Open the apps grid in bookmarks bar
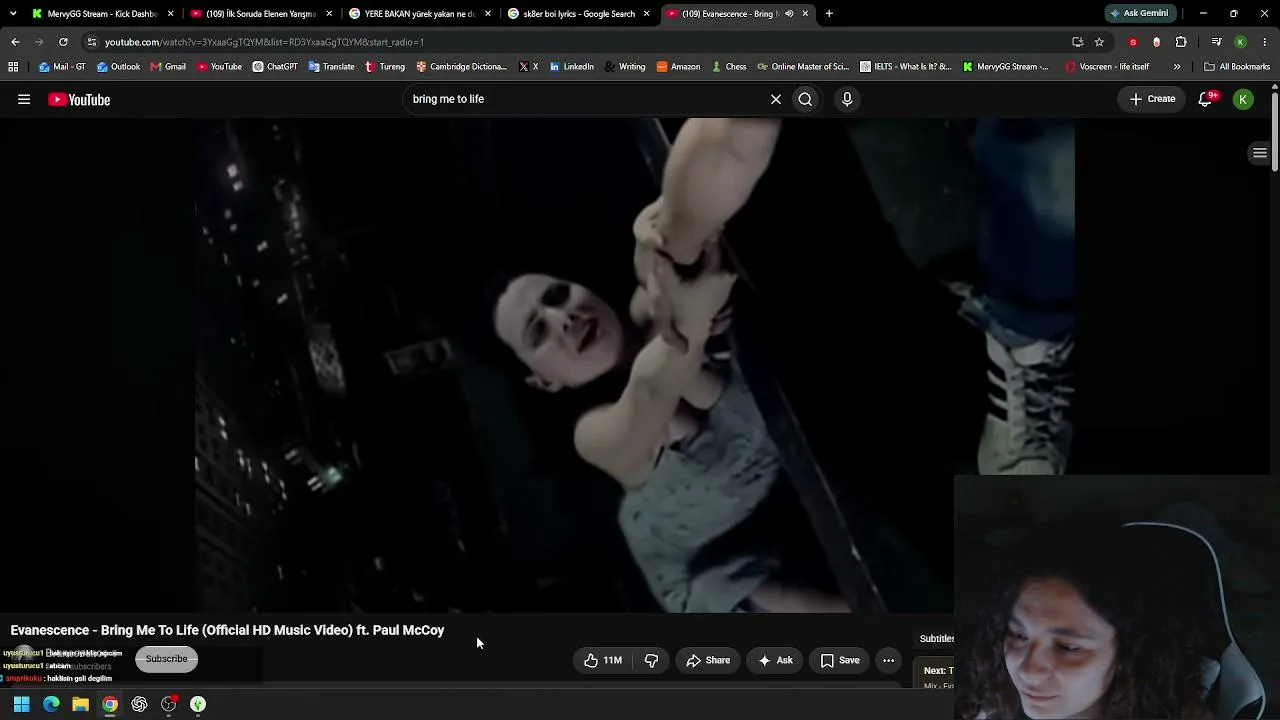Viewport: 1280px width, 720px height. click(x=13, y=67)
